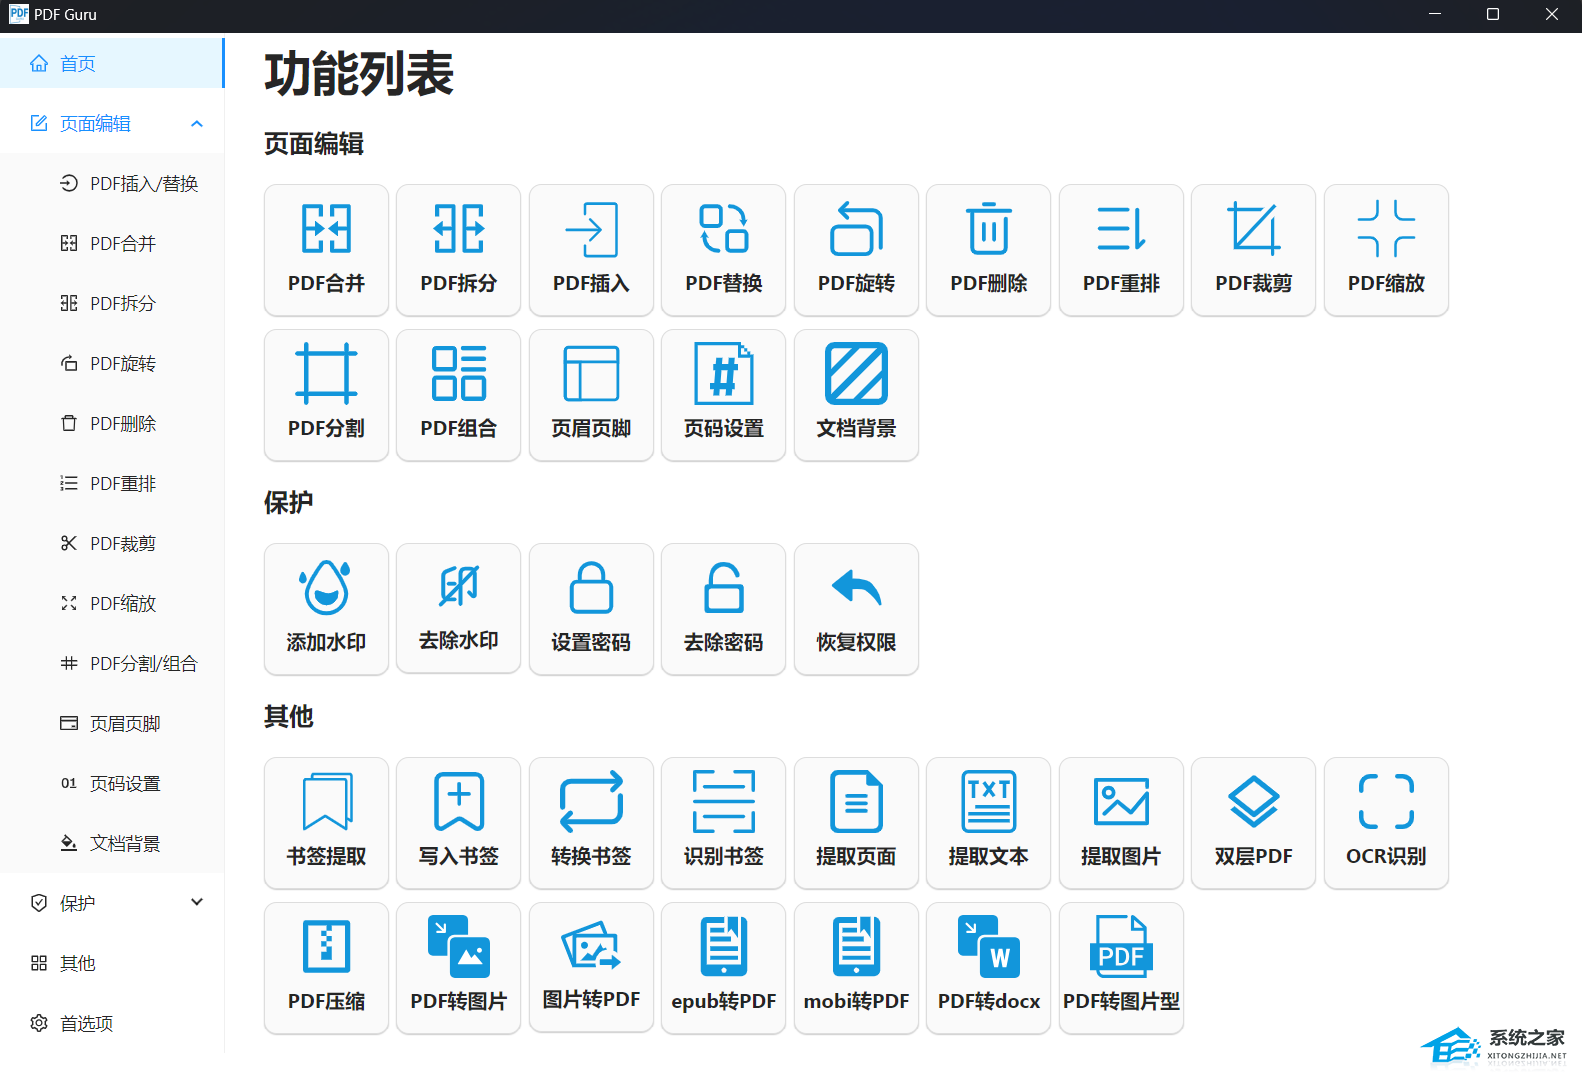Select the PDF拆分 split tool card

[x=458, y=250]
